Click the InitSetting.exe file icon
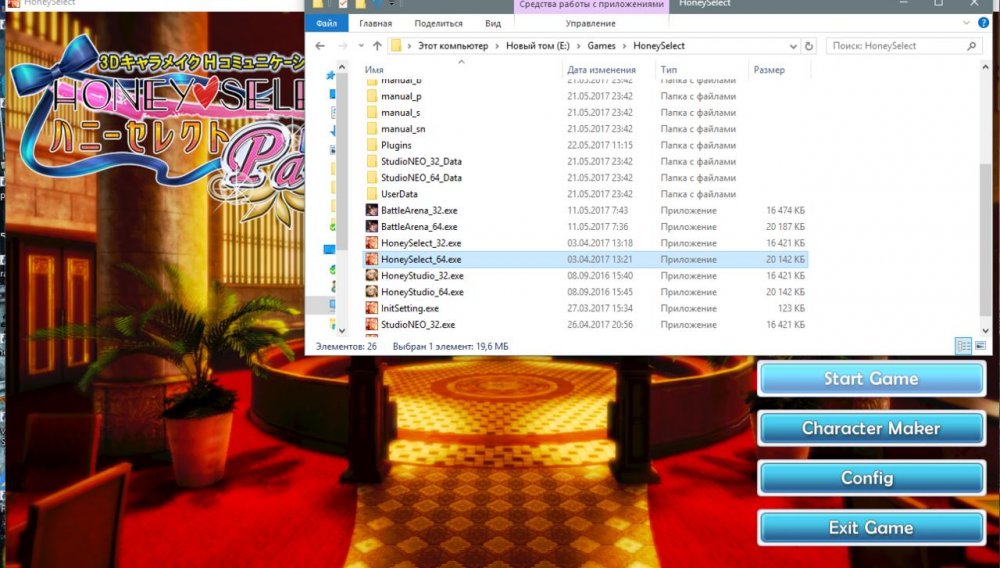This screenshot has width=1000, height=568. tap(371, 308)
